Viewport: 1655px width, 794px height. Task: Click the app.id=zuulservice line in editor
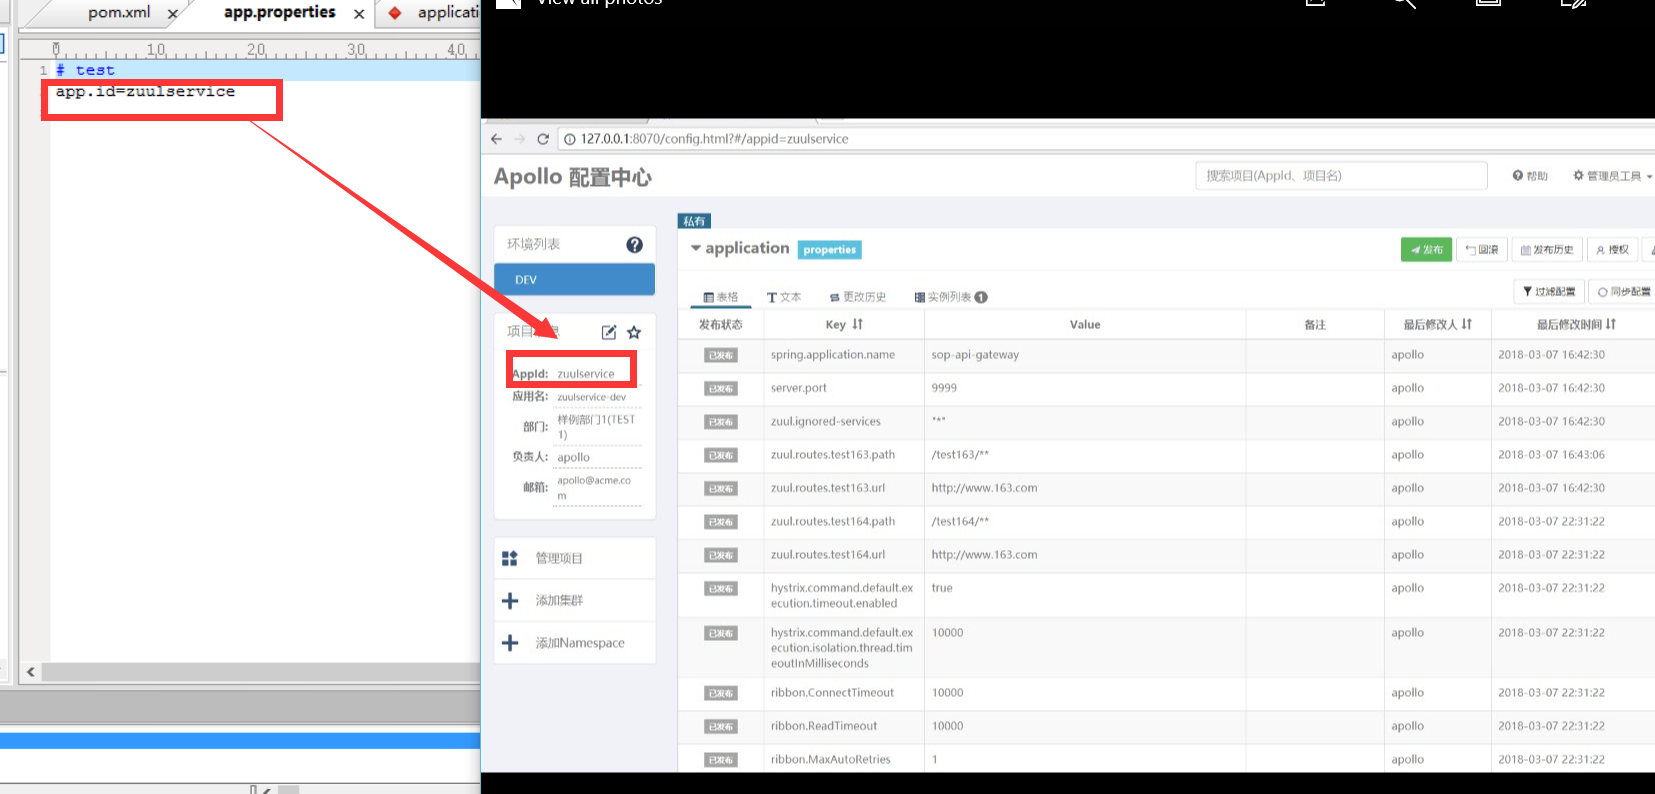(145, 91)
